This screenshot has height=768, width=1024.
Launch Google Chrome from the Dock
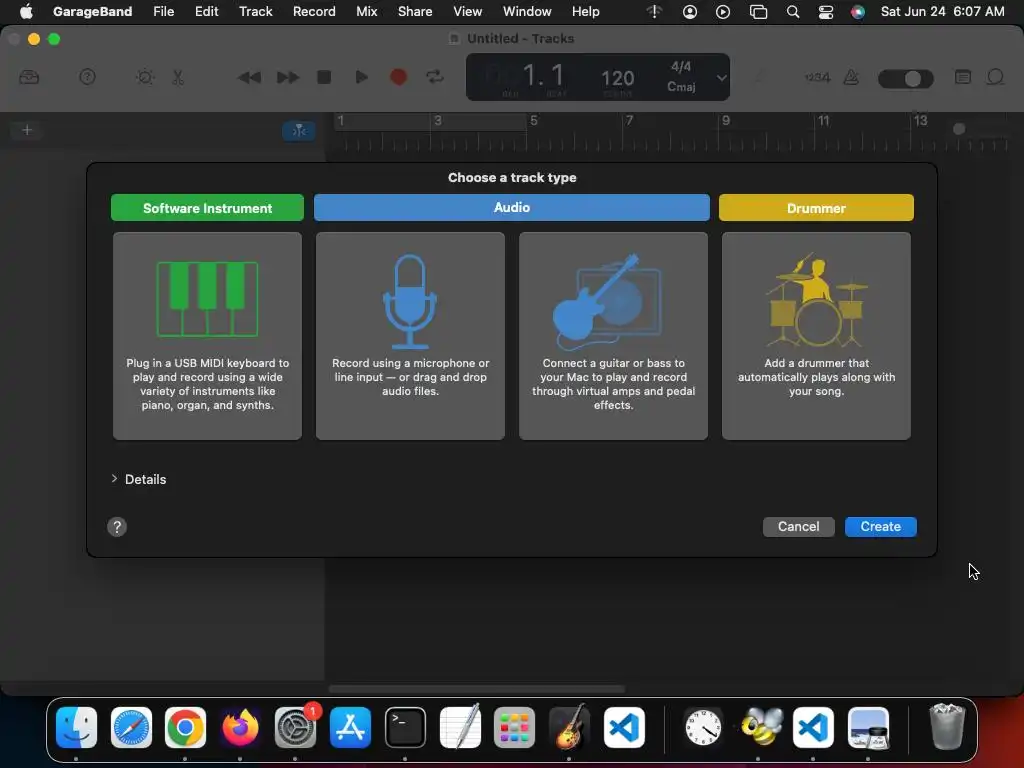click(185, 727)
